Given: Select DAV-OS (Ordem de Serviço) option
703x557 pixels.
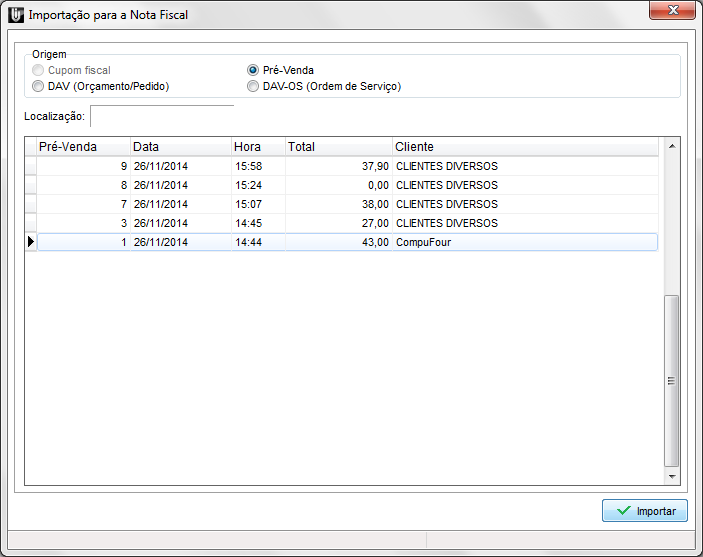Looking at the screenshot, I should (253, 87).
